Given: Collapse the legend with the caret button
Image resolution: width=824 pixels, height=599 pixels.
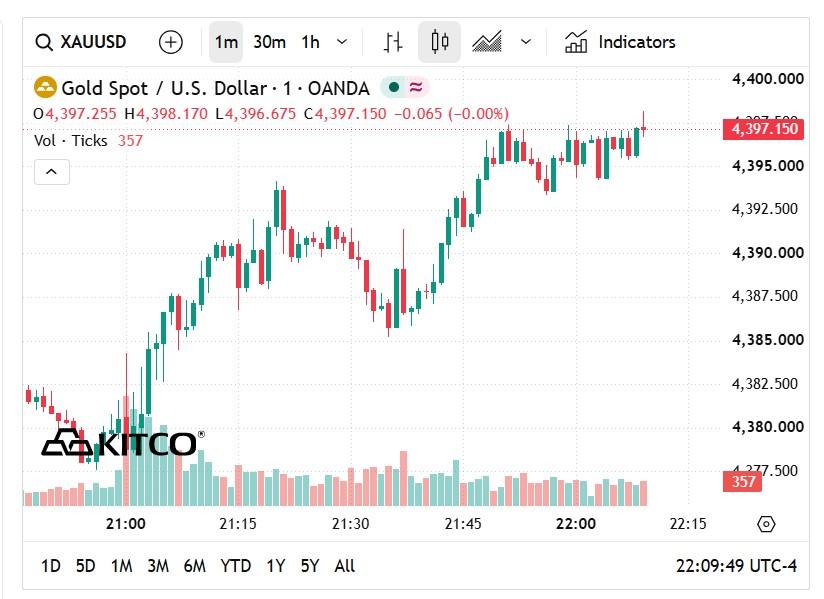Looking at the screenshot, I should [52, 172].
